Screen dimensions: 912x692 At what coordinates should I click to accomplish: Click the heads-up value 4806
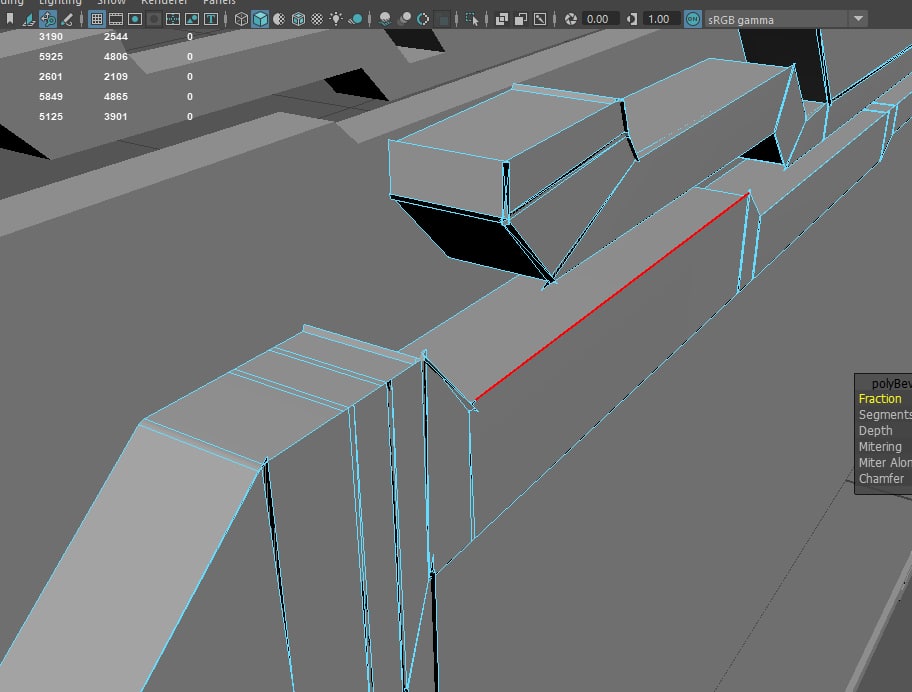(x=116, y=56)
